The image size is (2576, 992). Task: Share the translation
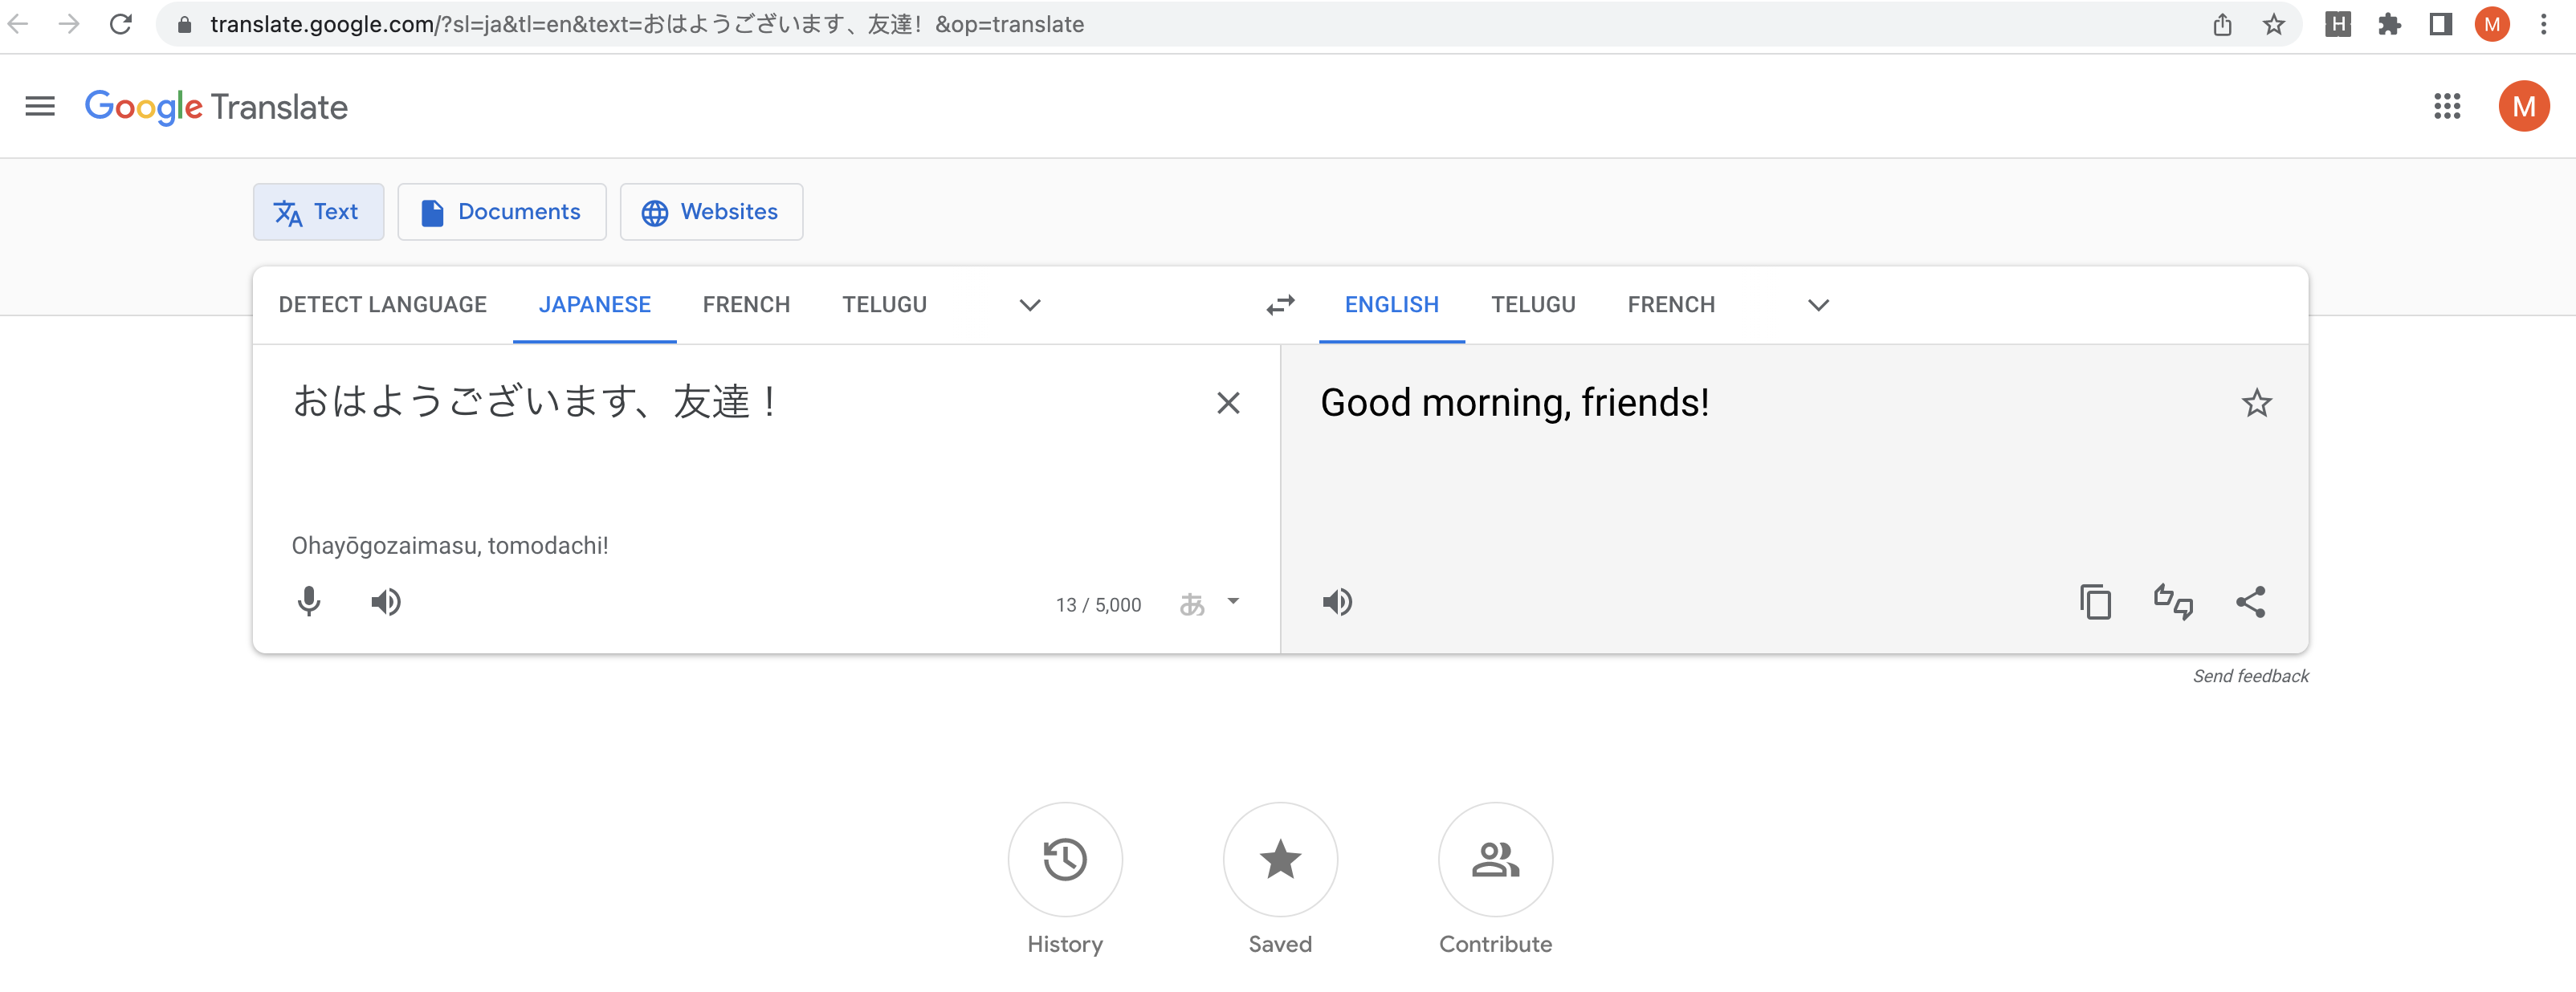[x=2250, y=601]
